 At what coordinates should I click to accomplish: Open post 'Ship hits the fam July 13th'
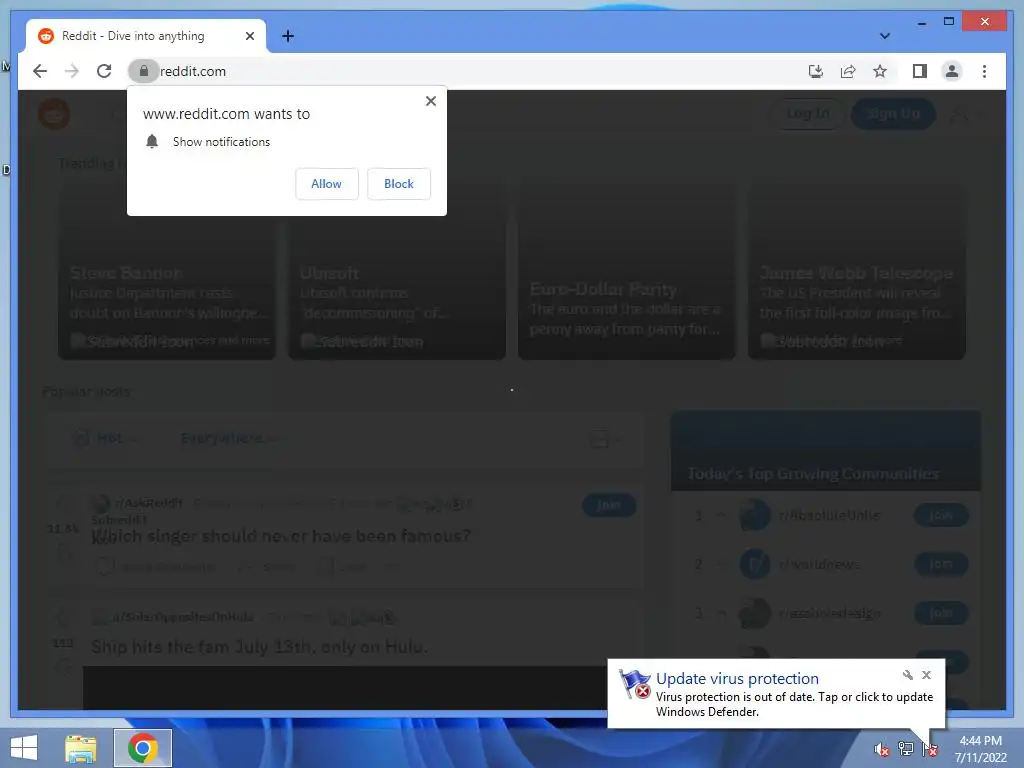coord(259,647)
